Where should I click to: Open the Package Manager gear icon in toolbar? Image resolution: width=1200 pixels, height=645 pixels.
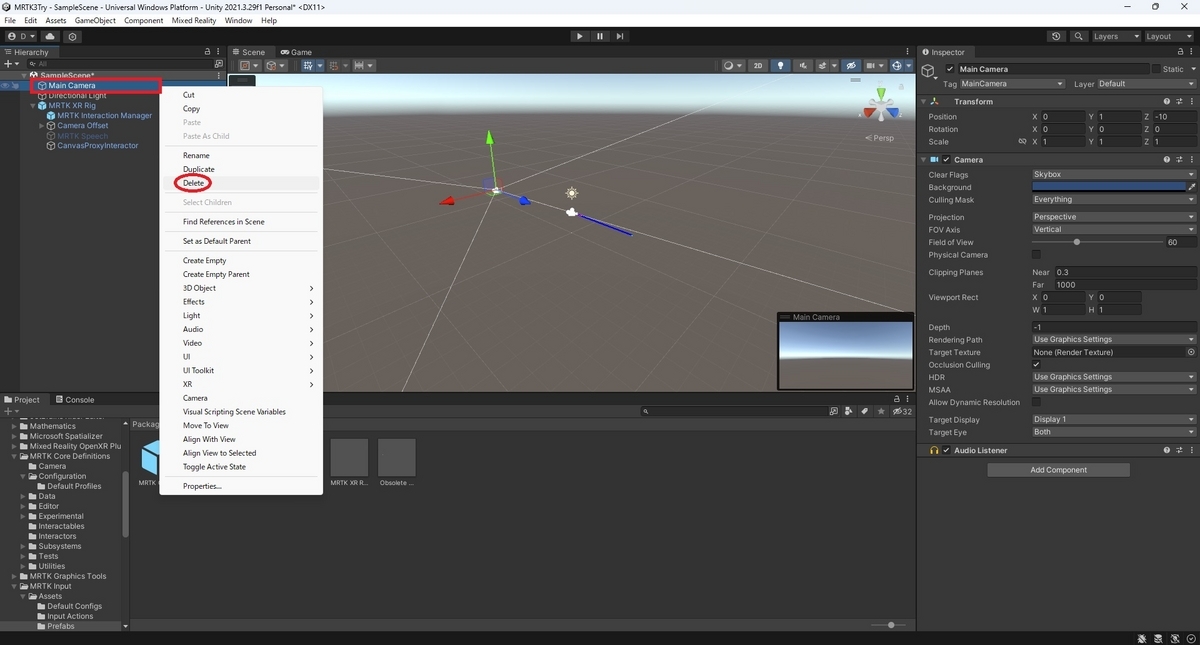point(72,36)
